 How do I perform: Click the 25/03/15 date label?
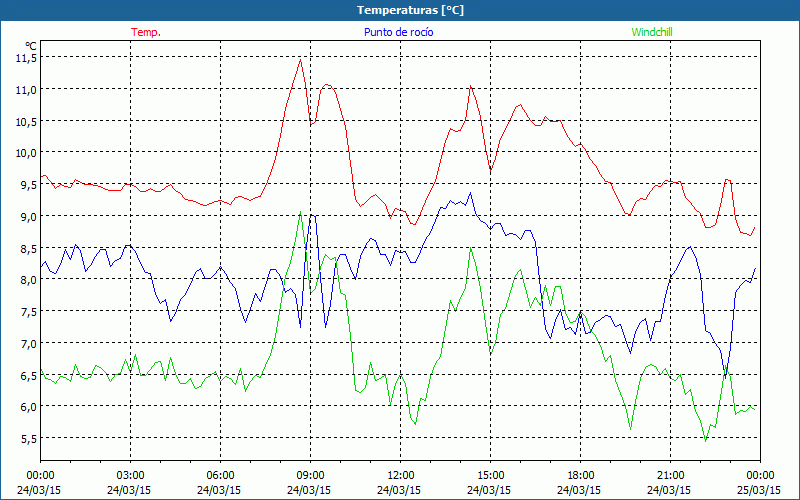[x=759, y=490]
